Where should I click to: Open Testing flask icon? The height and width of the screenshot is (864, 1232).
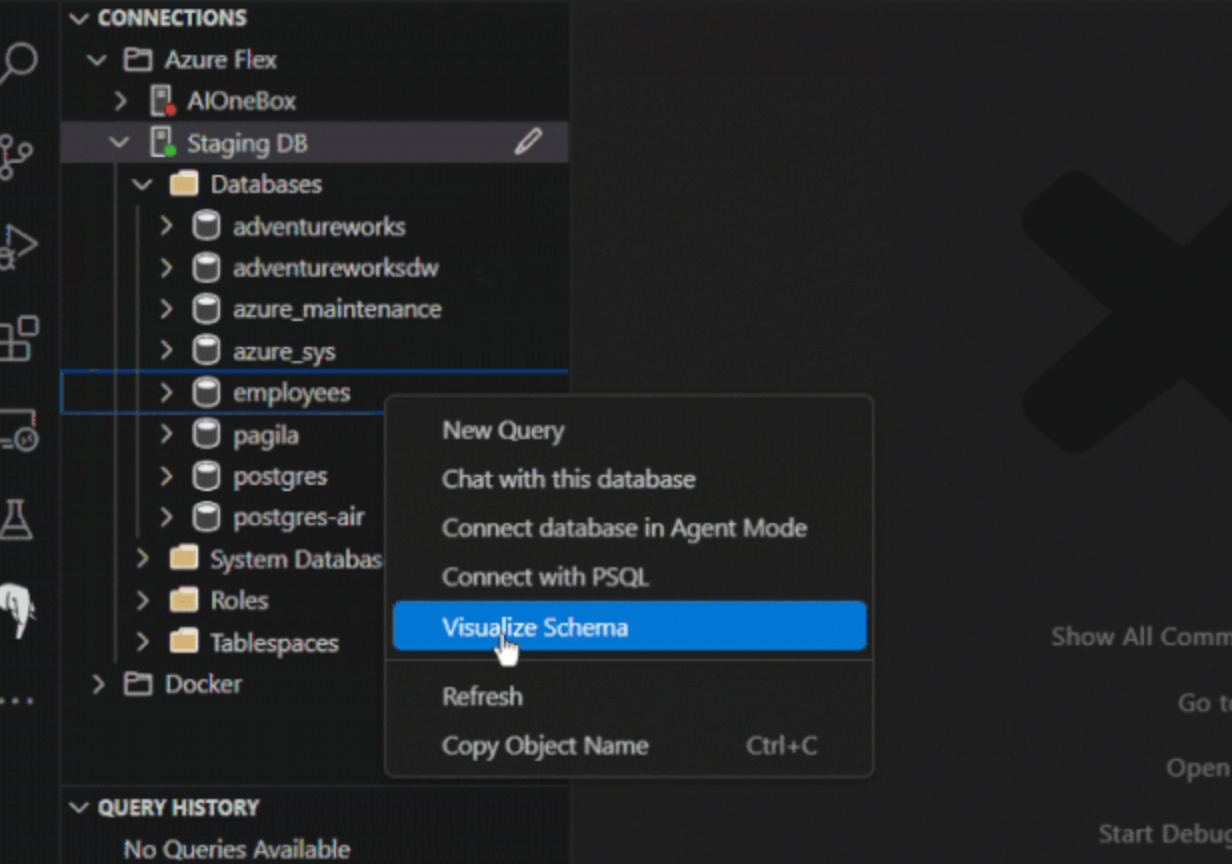(x=16, y=520)
